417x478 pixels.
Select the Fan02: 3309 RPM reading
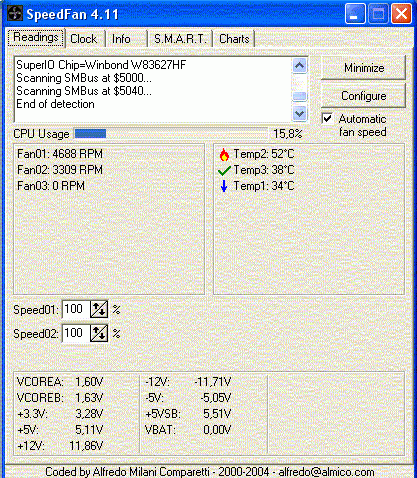pos(60,170)
